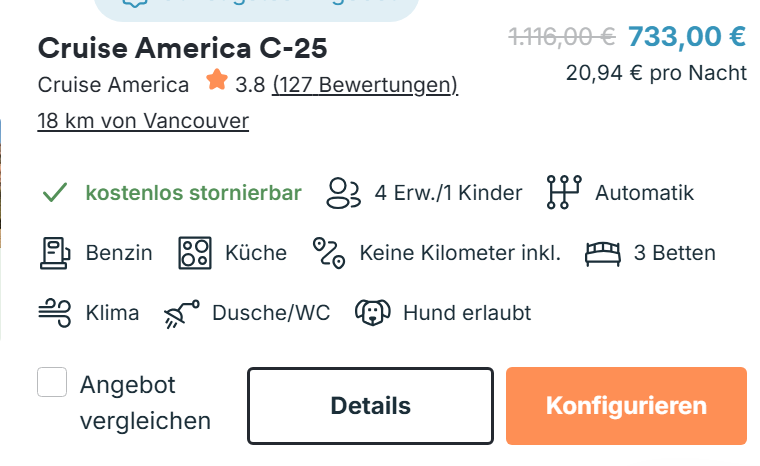
Task: Click the gearshift icon next to Automatik
Action: click(563, 193)
